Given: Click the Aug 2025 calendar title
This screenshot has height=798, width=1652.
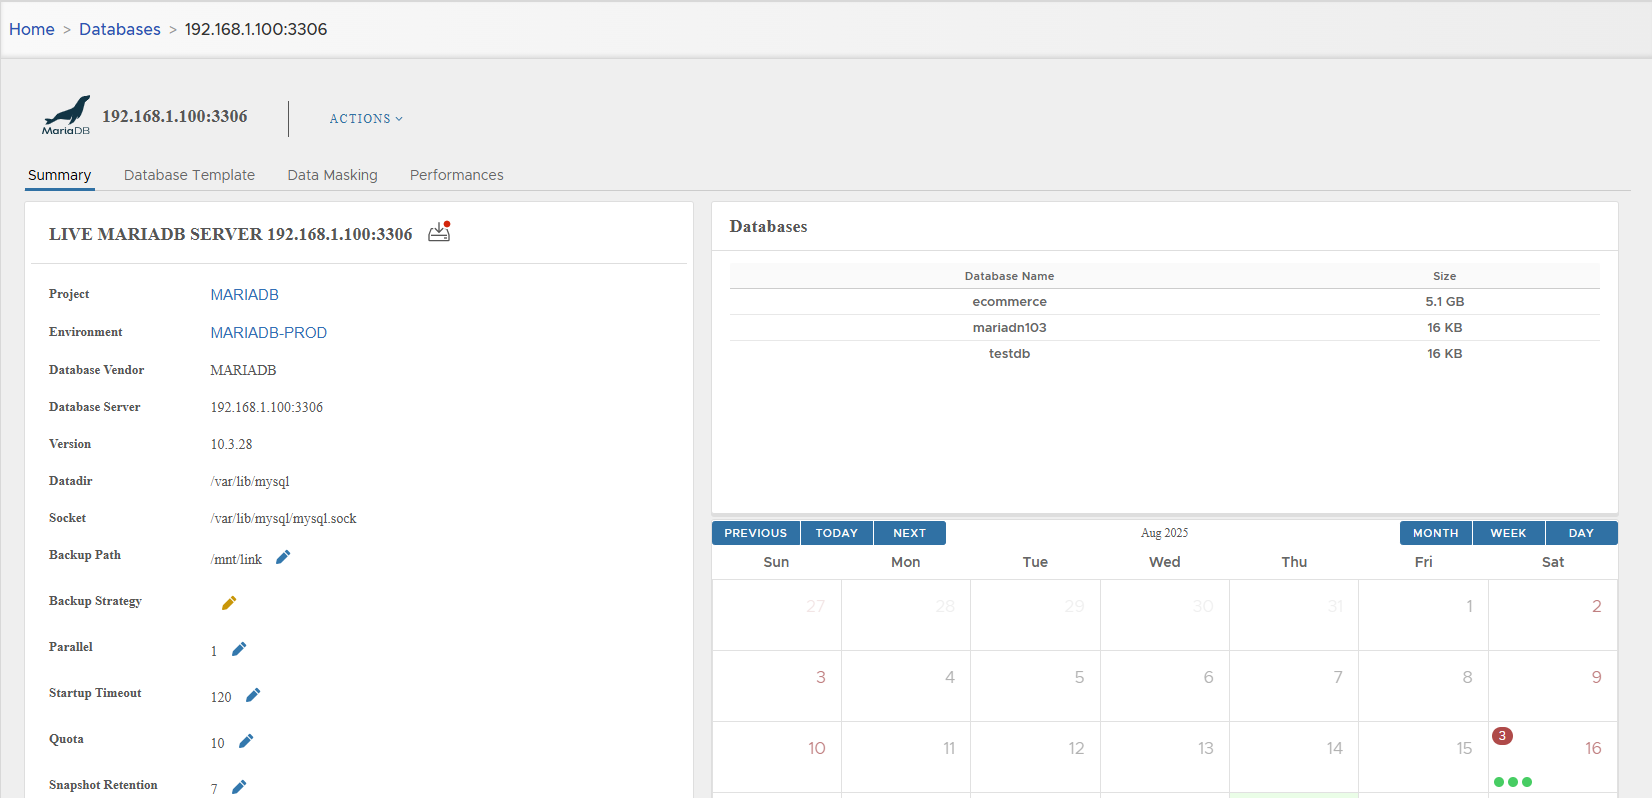Looking at the screenshot, I should [1165, 533].
